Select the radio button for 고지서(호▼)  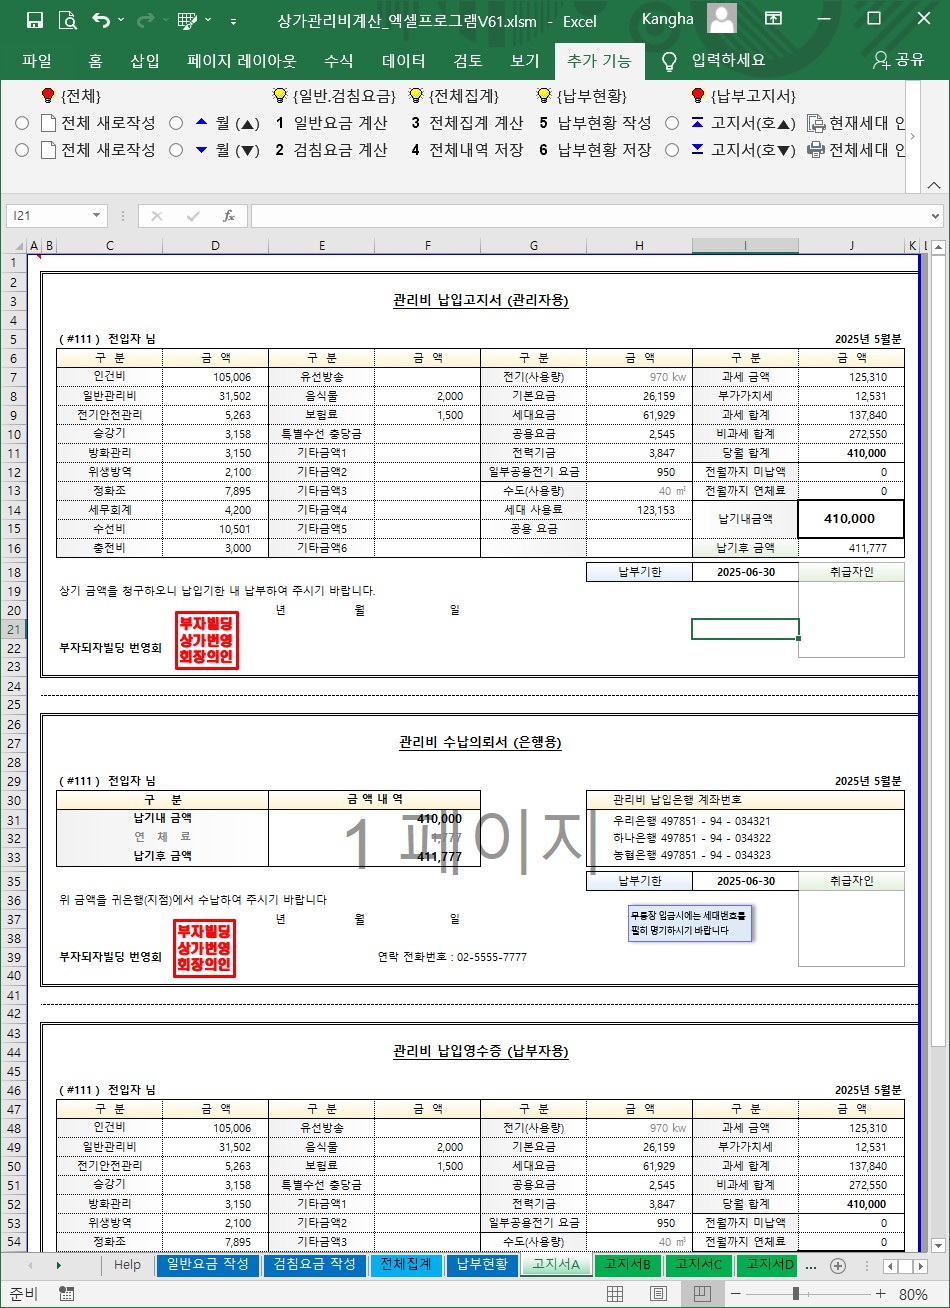(x=672, y=150)
